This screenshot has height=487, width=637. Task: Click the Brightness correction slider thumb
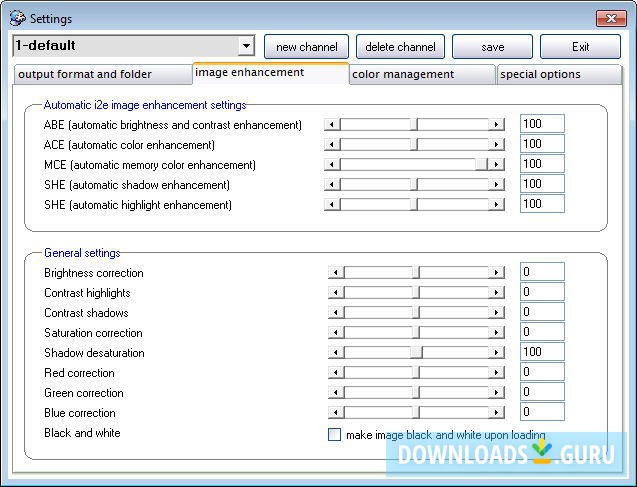416,272
